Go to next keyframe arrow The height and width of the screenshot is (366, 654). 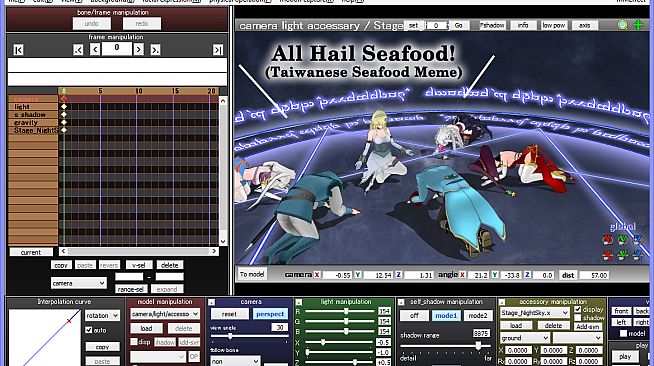tap(155, 50)
